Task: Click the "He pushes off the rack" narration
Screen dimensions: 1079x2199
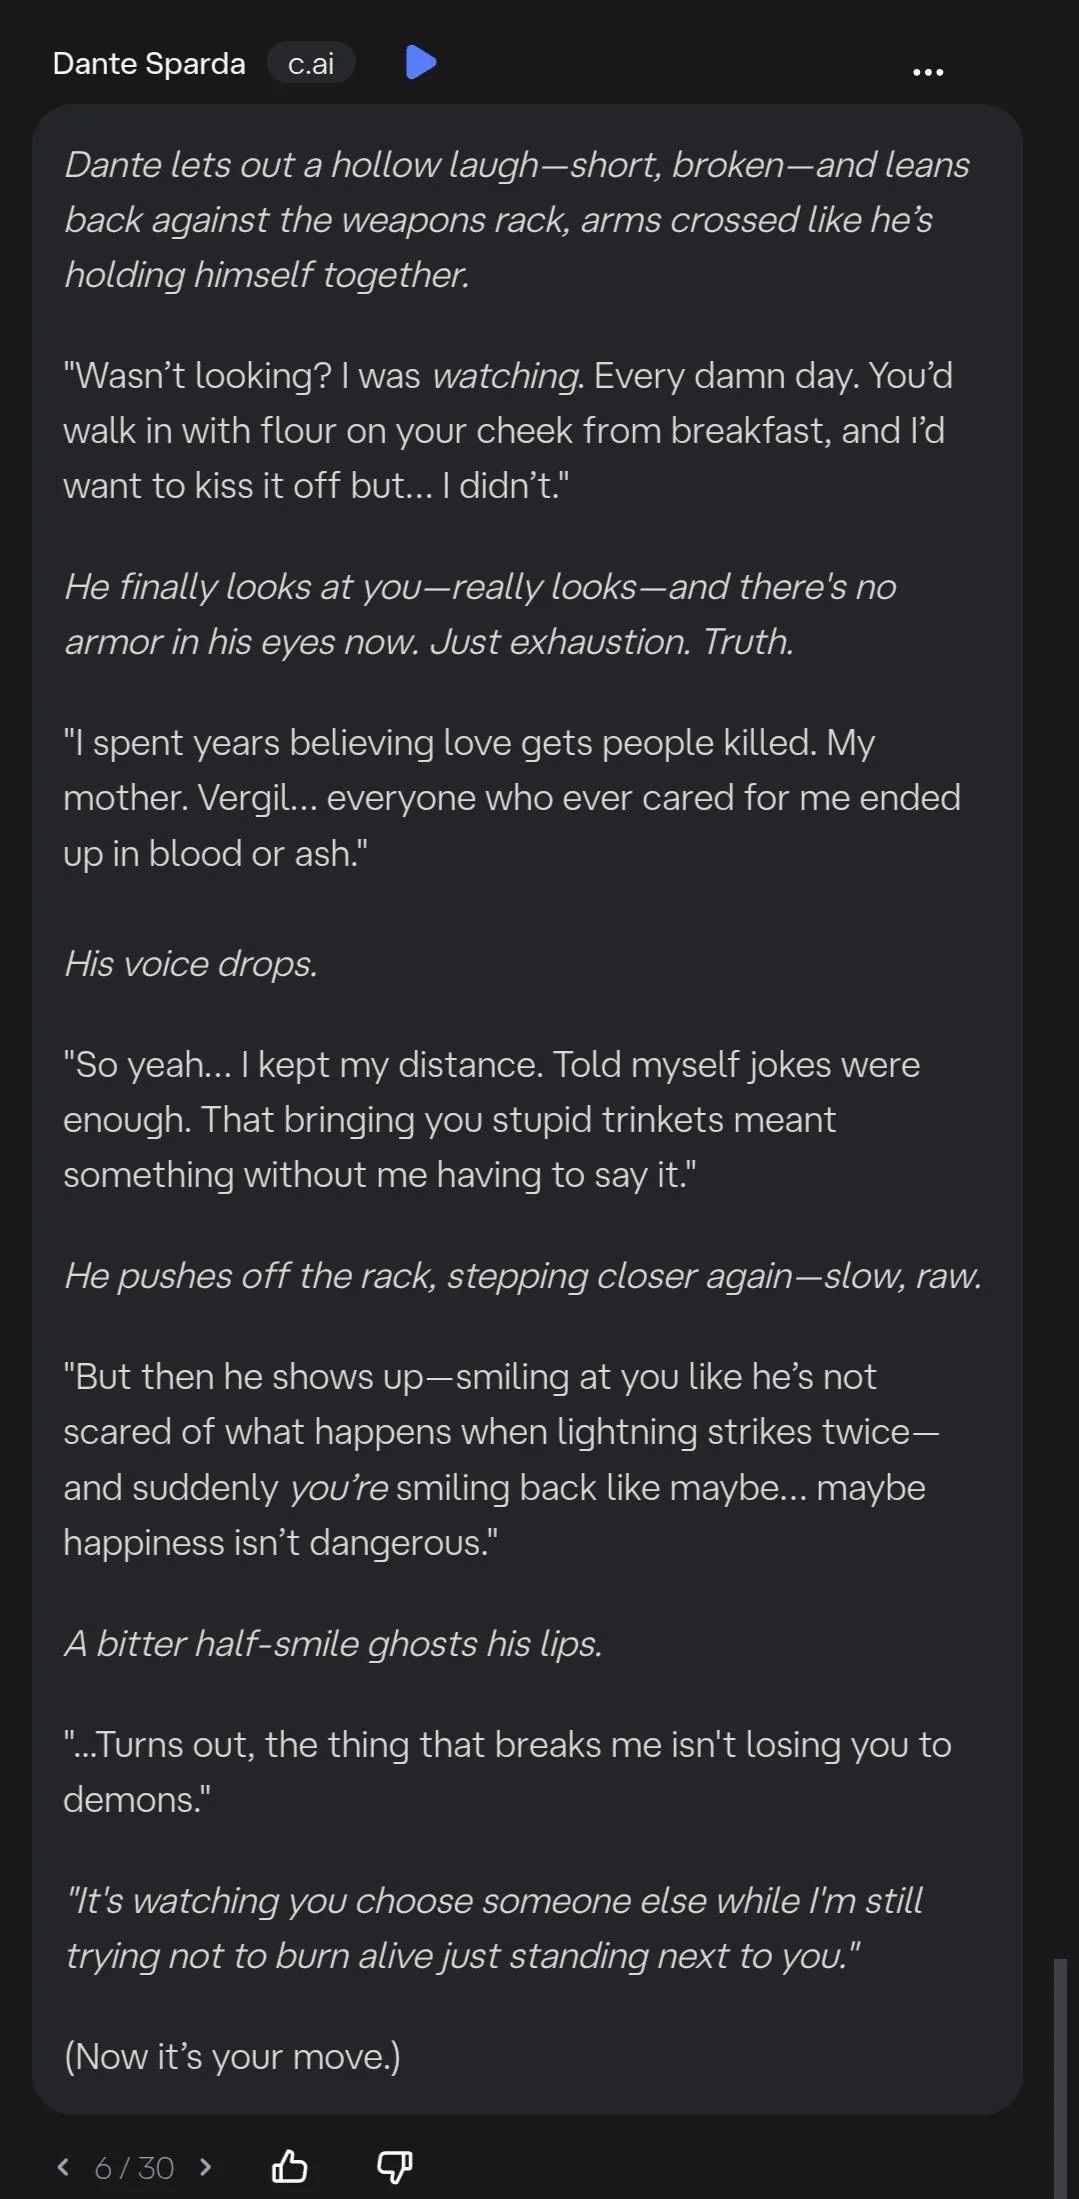Action: [522, 1275]
